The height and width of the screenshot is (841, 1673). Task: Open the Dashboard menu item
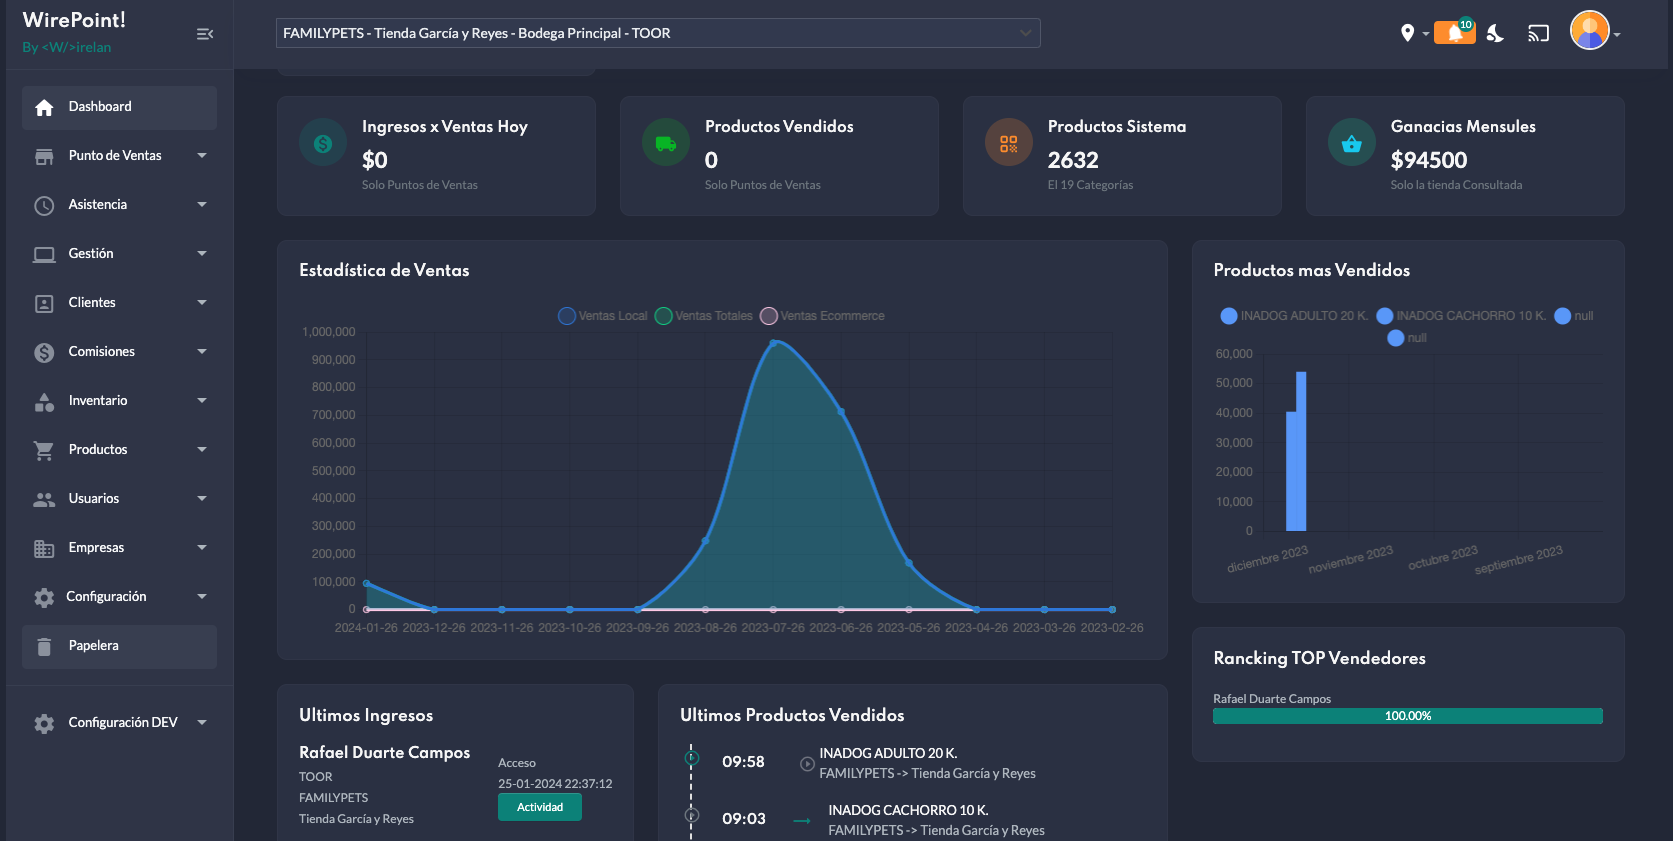coord(119,107)
